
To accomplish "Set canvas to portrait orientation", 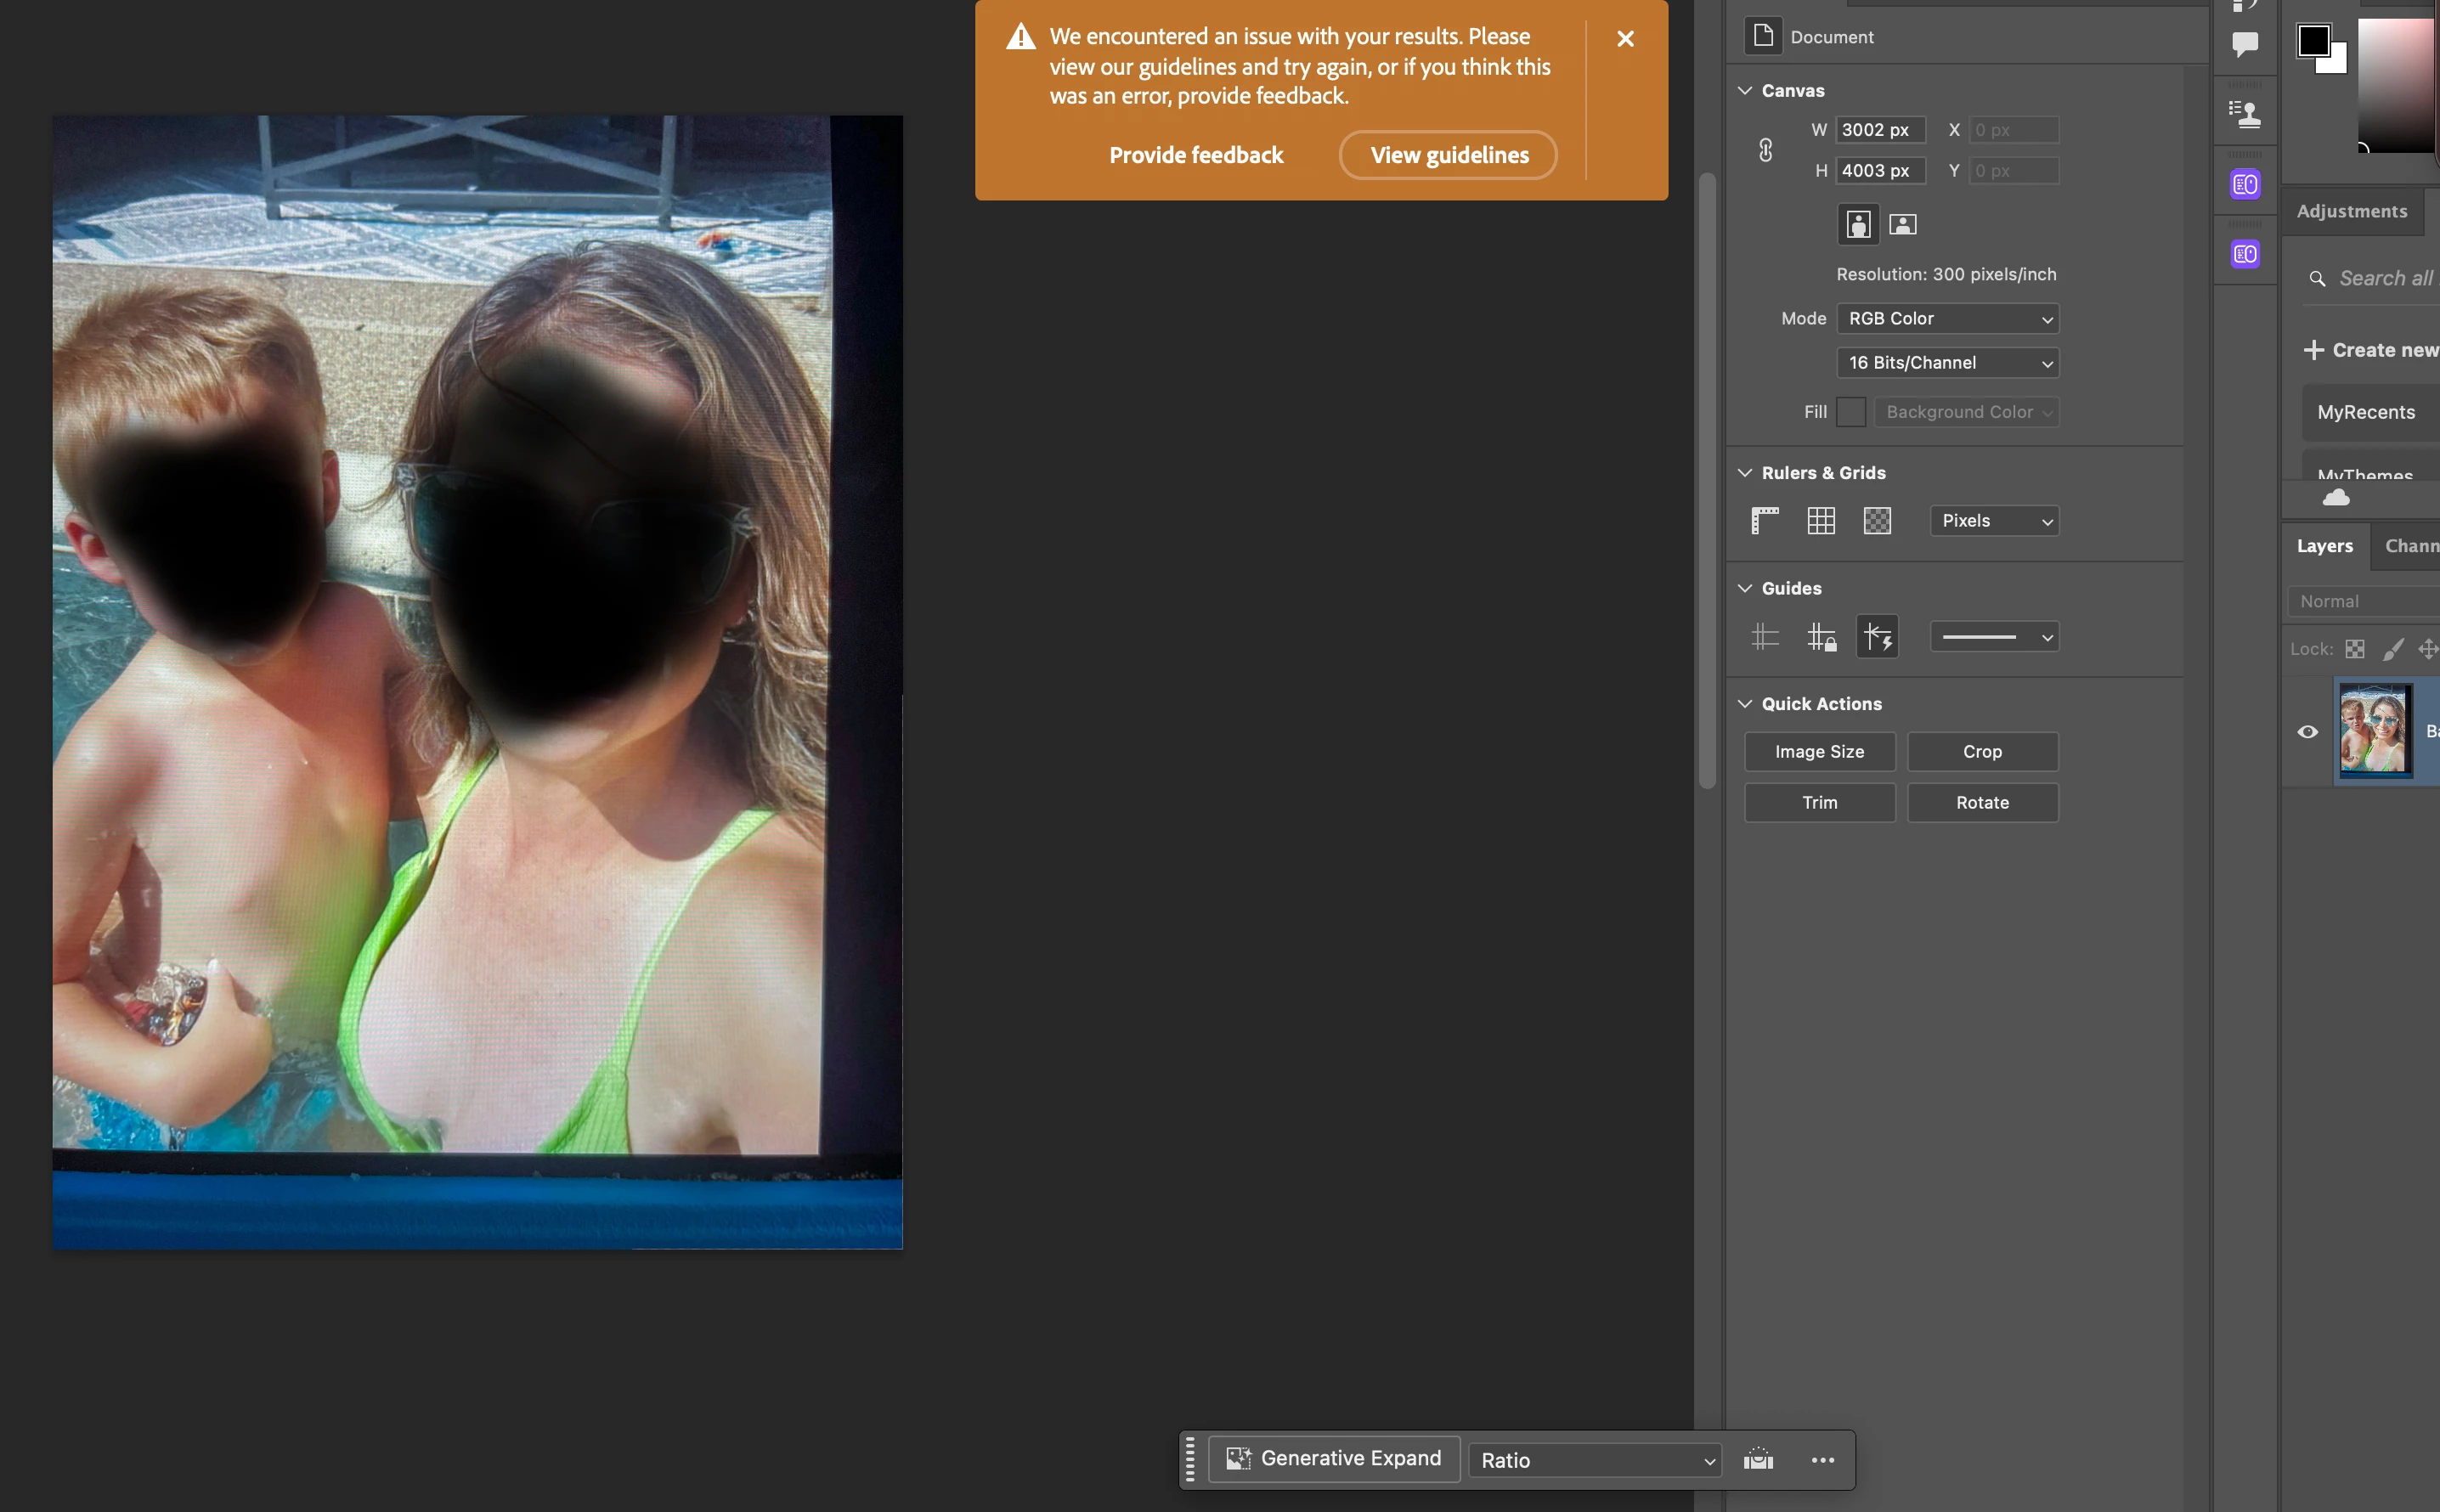I will coord(1858,224).
